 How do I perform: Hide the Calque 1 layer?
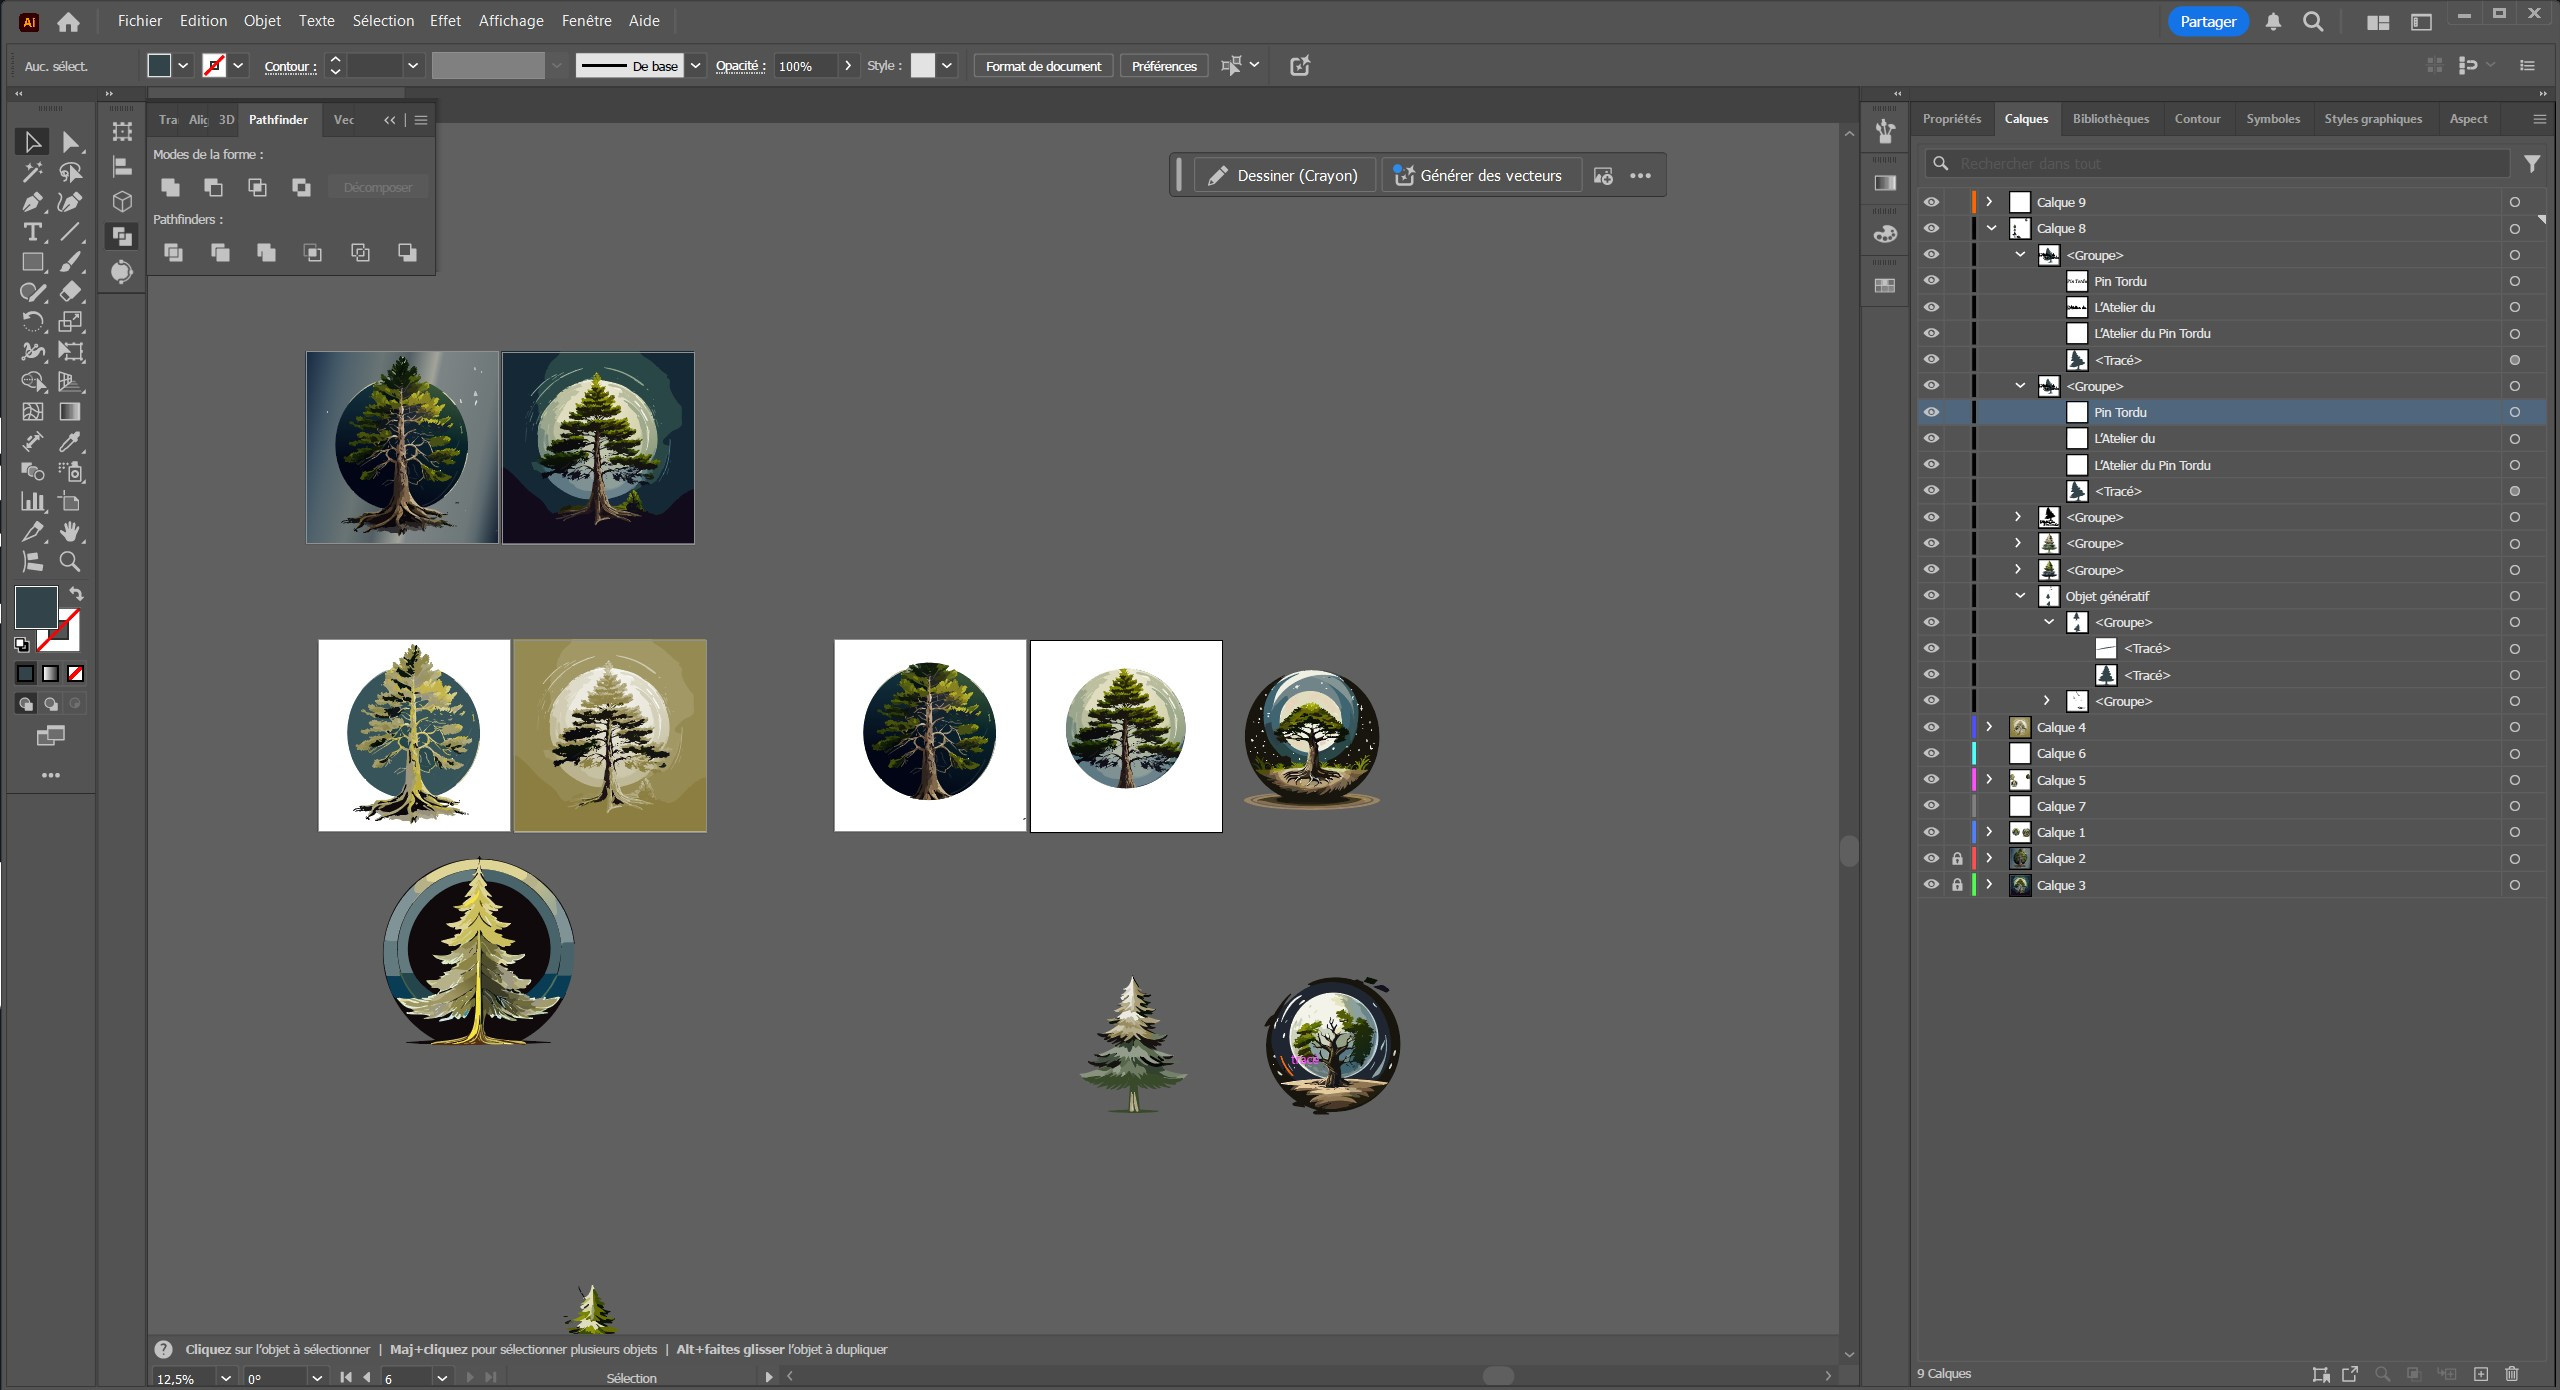[1931, 832]
